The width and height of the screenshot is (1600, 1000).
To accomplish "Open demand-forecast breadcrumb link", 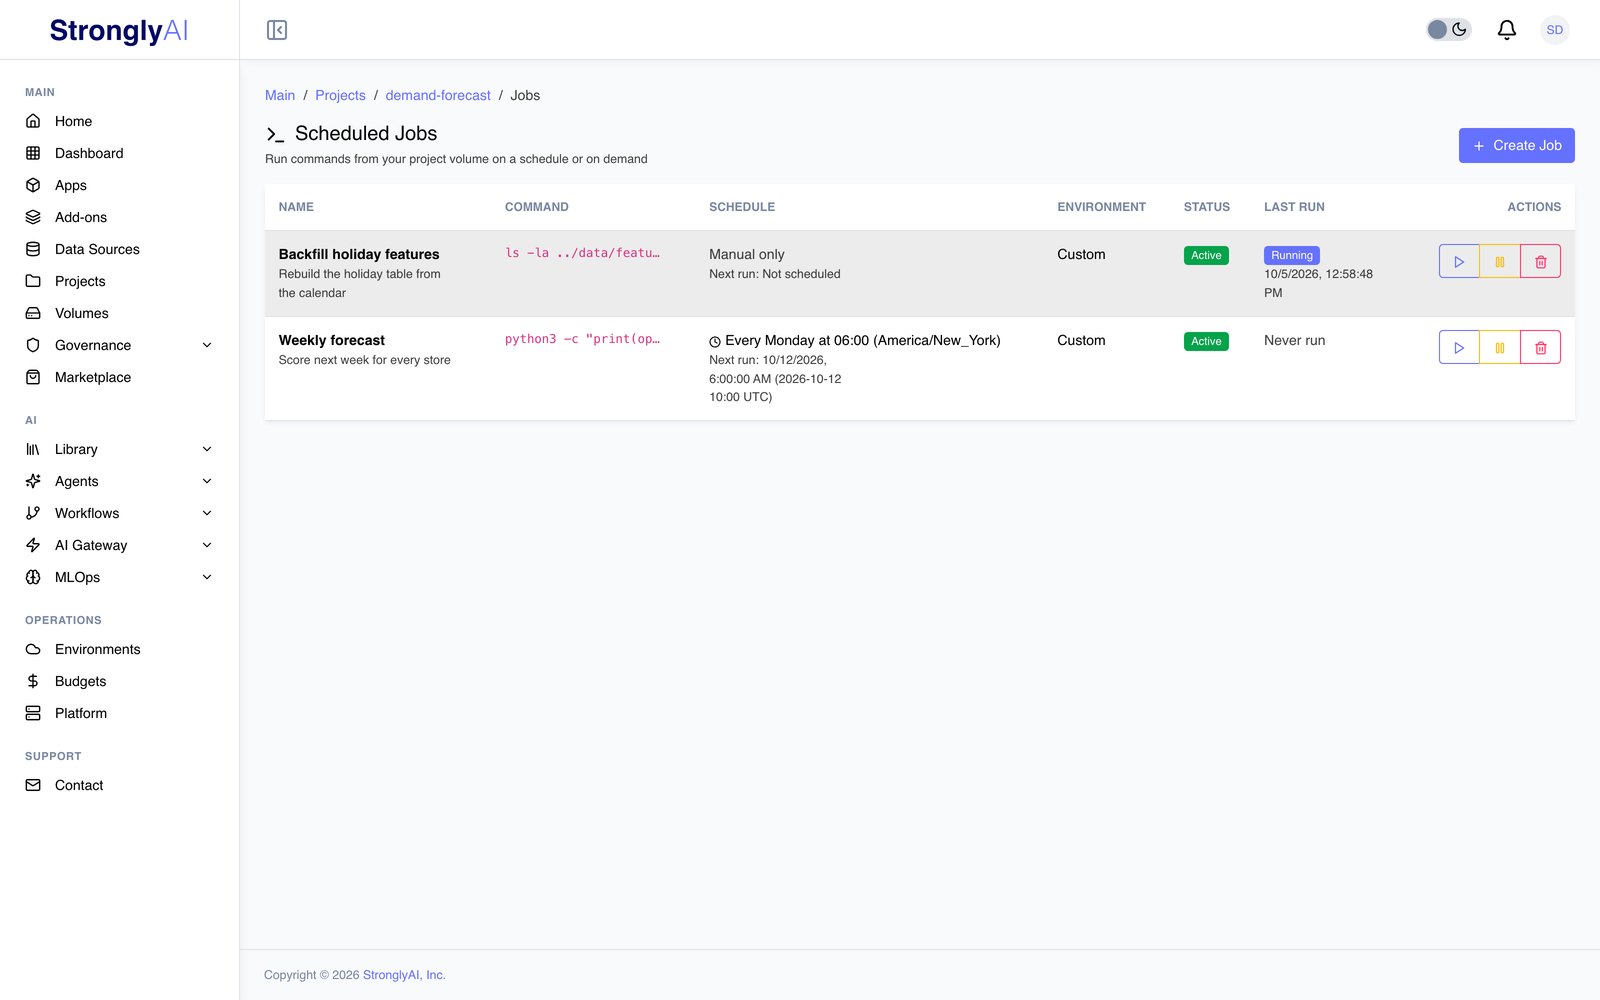I will [x=438, y=95].
